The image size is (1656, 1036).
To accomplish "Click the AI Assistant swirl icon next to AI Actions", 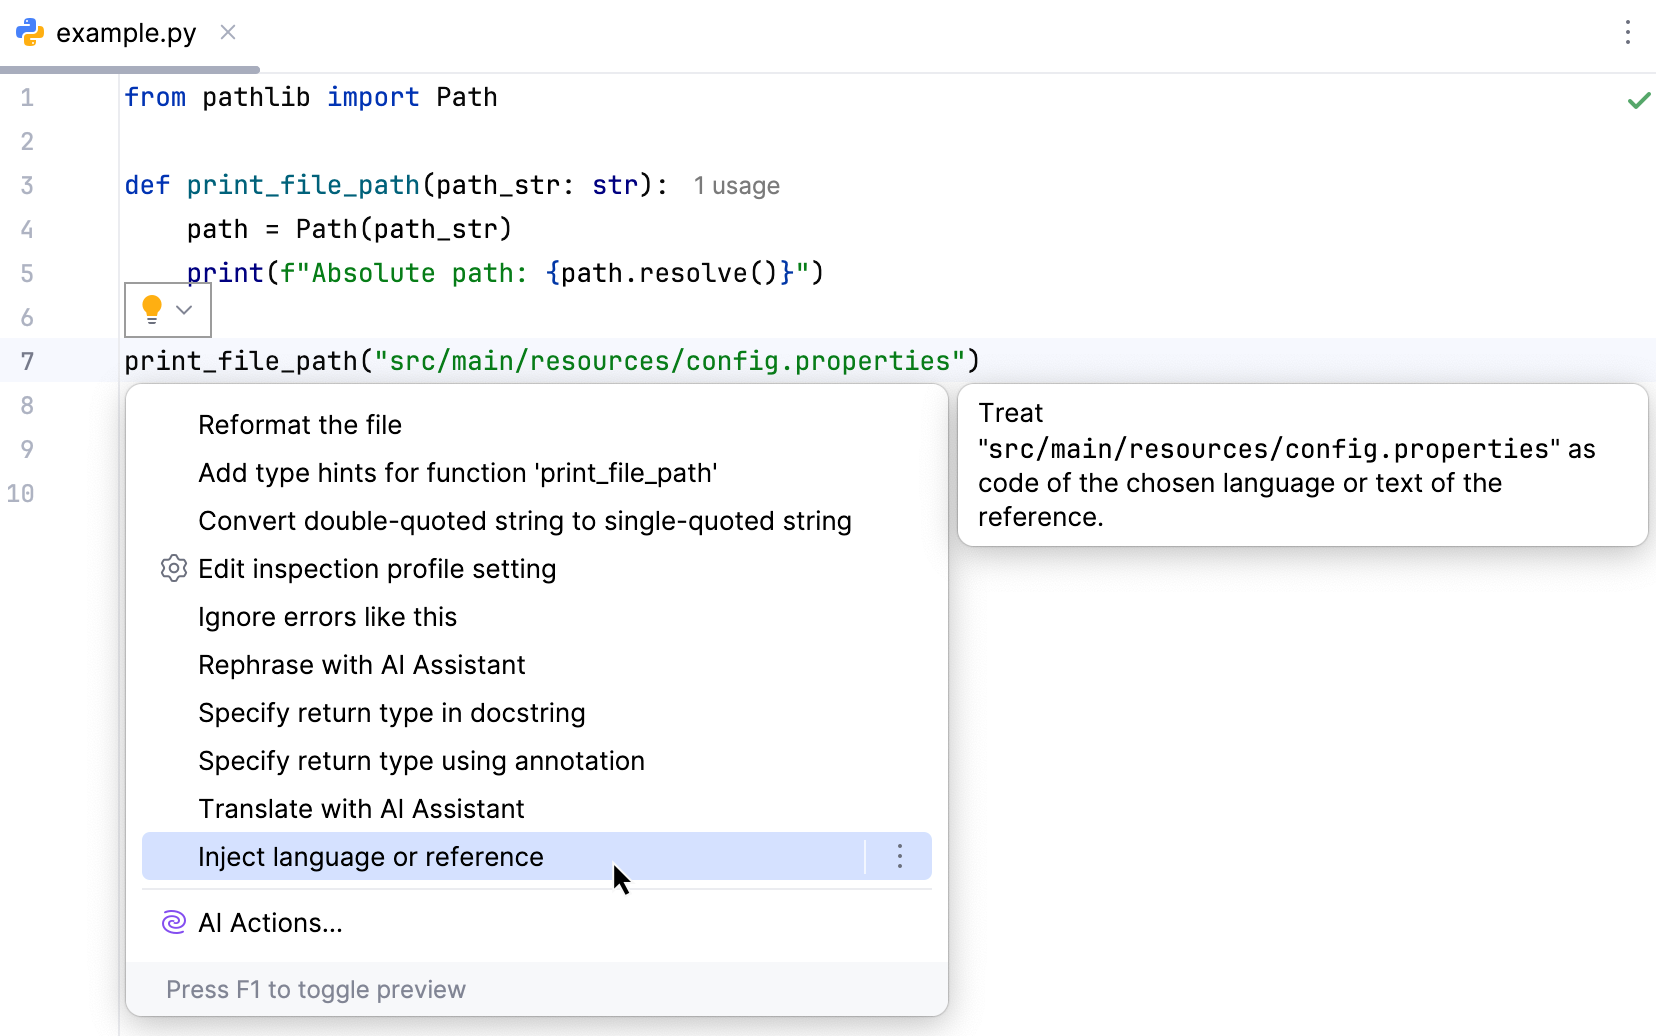I will click(172, 922).
